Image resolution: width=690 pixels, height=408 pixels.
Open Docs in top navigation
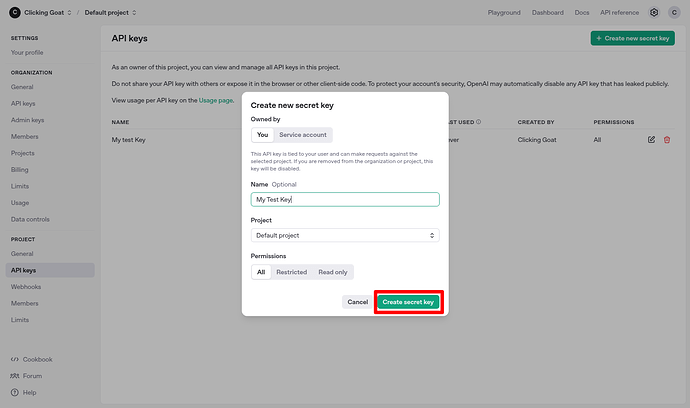click(582, 12)
